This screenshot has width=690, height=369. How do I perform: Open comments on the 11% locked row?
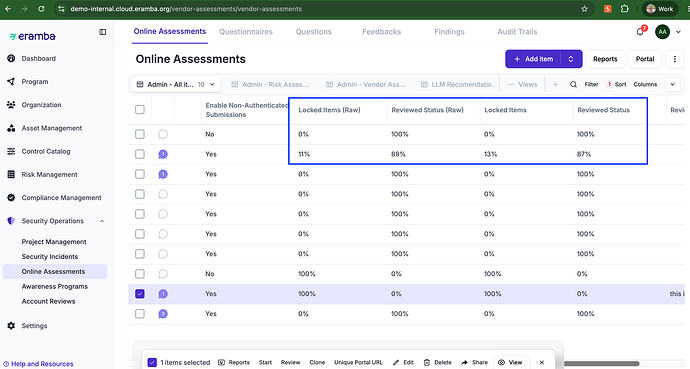coord(163,154)
